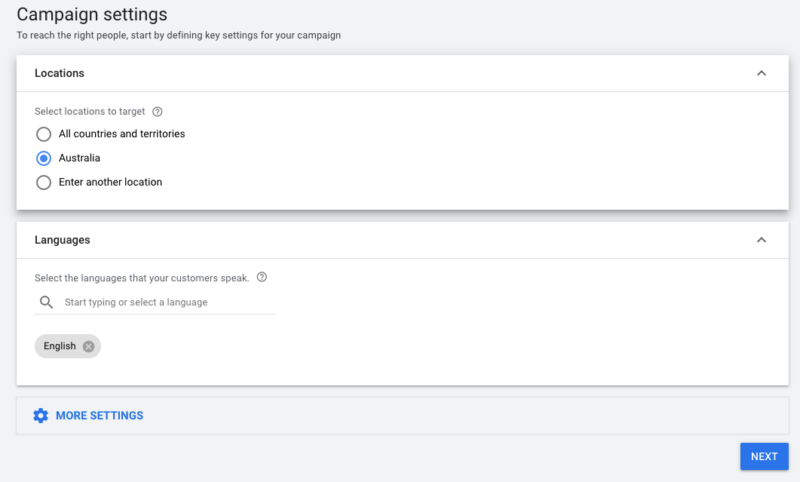Click help icon beside languages customers speak

click(x=262, y=278)
